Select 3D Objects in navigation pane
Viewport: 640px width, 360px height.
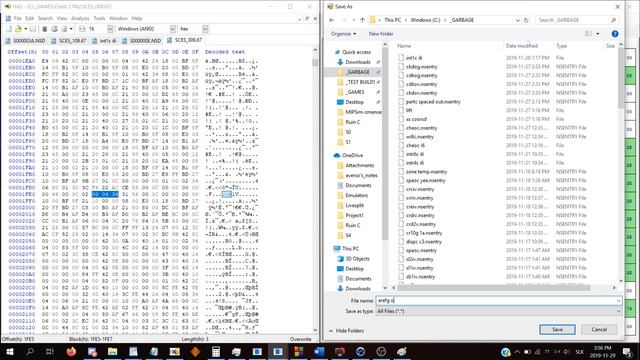click(x=357, y=259)
